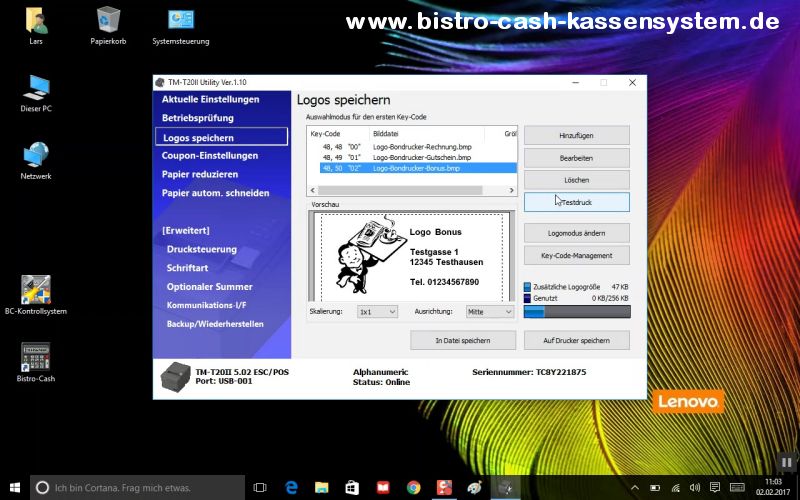Open the Wi-Fi network tray icon
Viewport: 800px width, 500px height.
676,487
